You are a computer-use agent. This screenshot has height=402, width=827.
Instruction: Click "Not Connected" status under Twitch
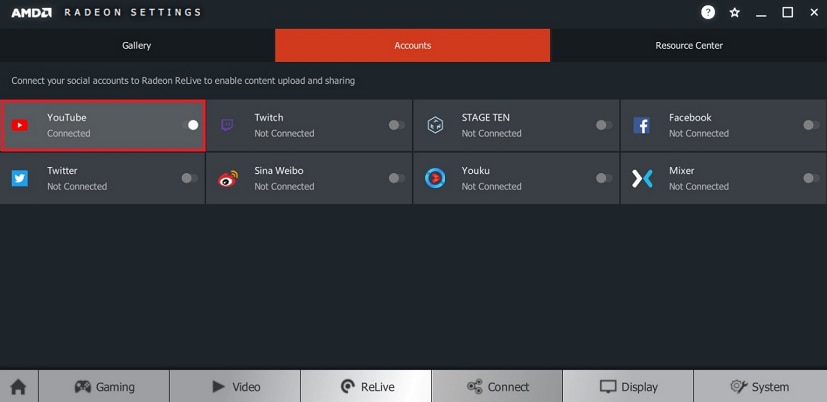284,133
